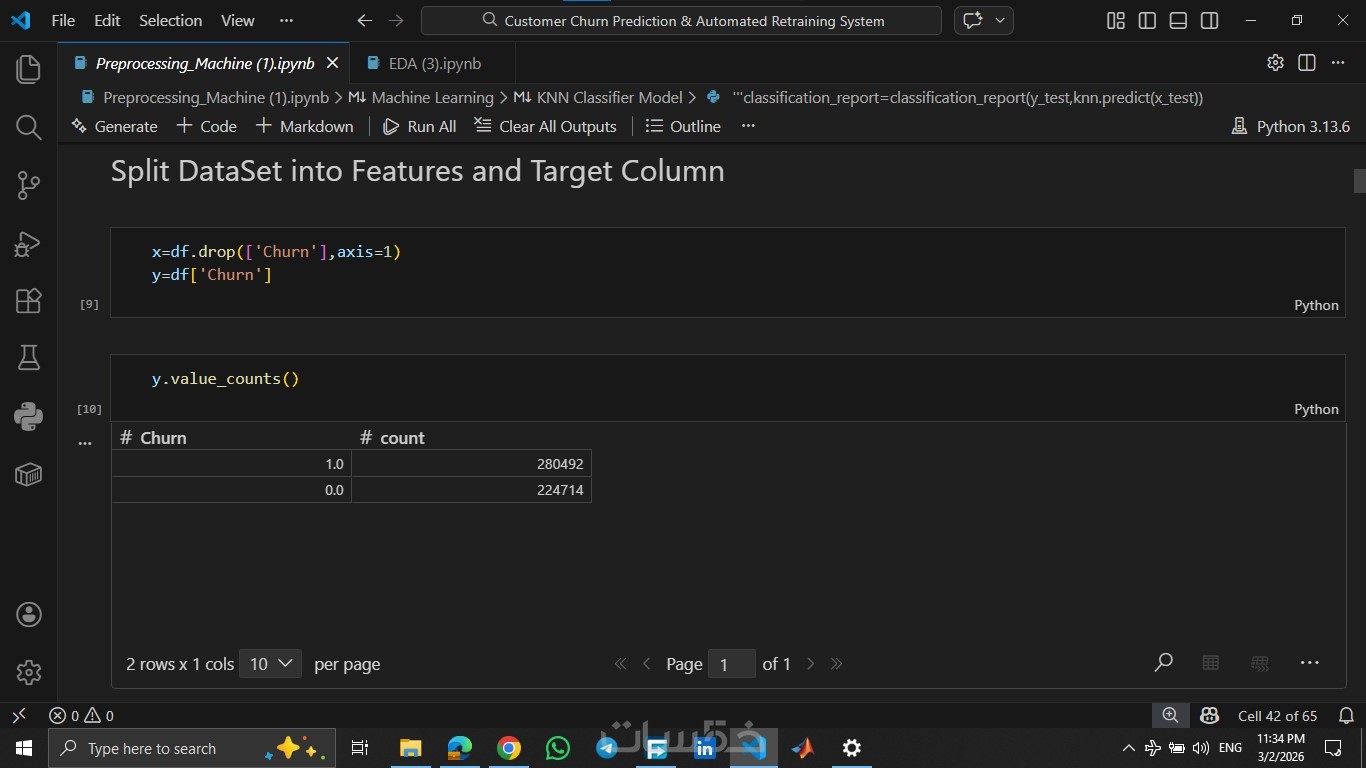Open magnifier search in output table
This screenshot has width=1366, height=768.
click(x=1164, y=662)
